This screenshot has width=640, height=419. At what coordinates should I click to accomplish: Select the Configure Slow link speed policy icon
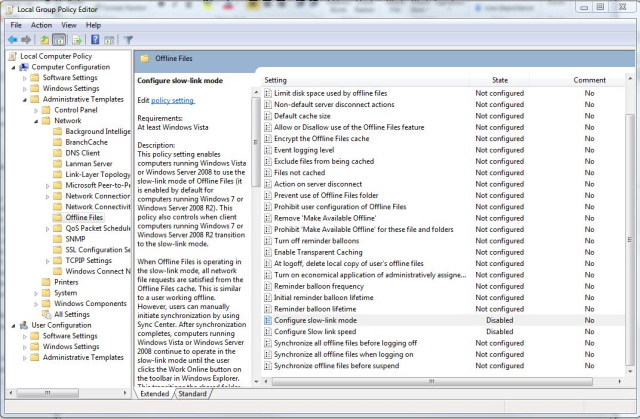point(267,331)
